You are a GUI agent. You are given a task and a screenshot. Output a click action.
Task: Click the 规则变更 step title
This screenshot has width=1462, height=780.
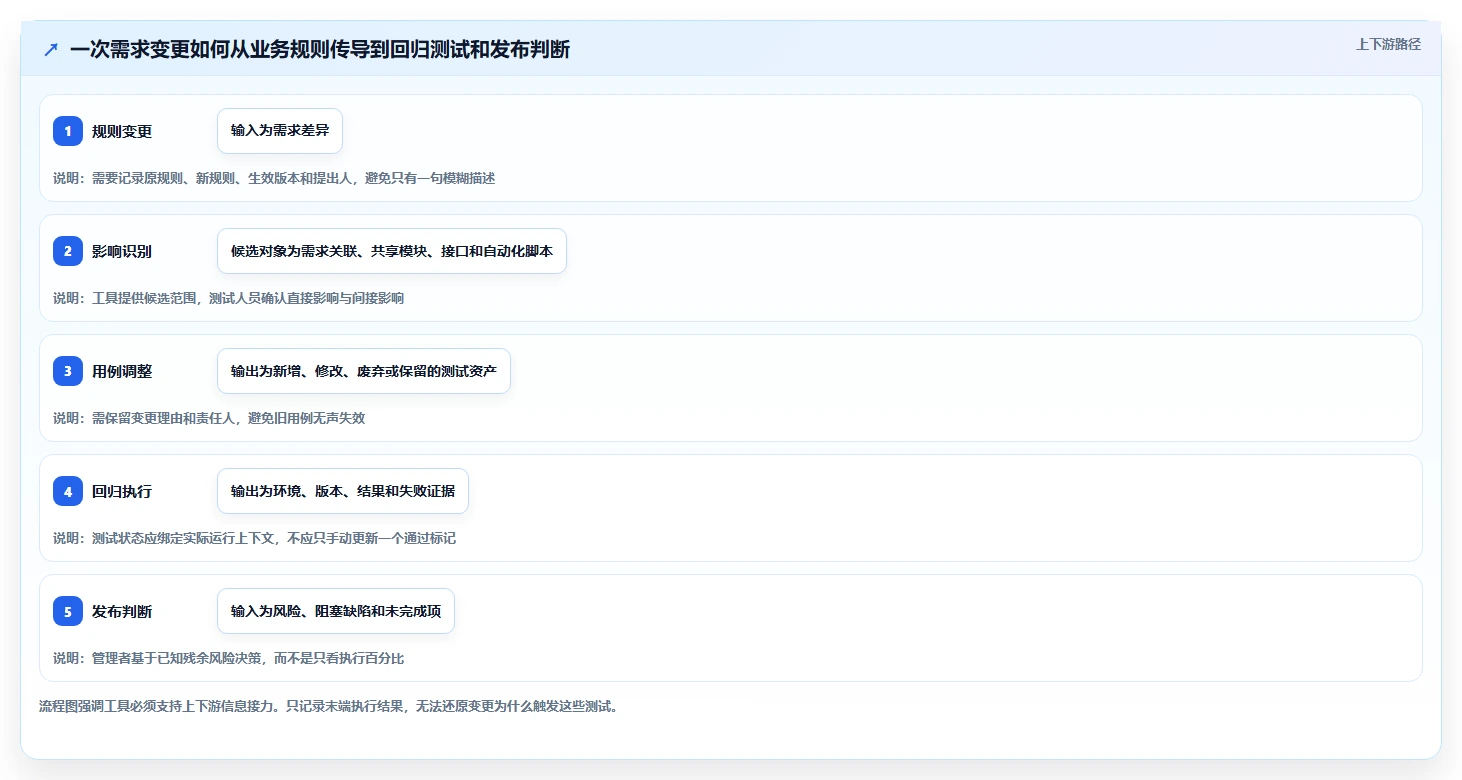(122, 131)
